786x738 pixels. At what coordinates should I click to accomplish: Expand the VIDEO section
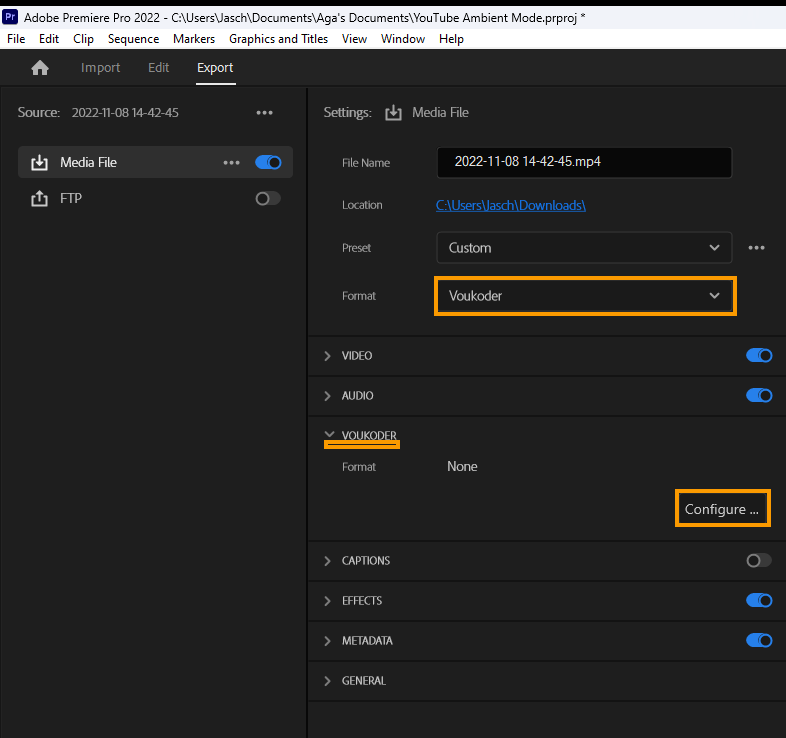[327, 356]
